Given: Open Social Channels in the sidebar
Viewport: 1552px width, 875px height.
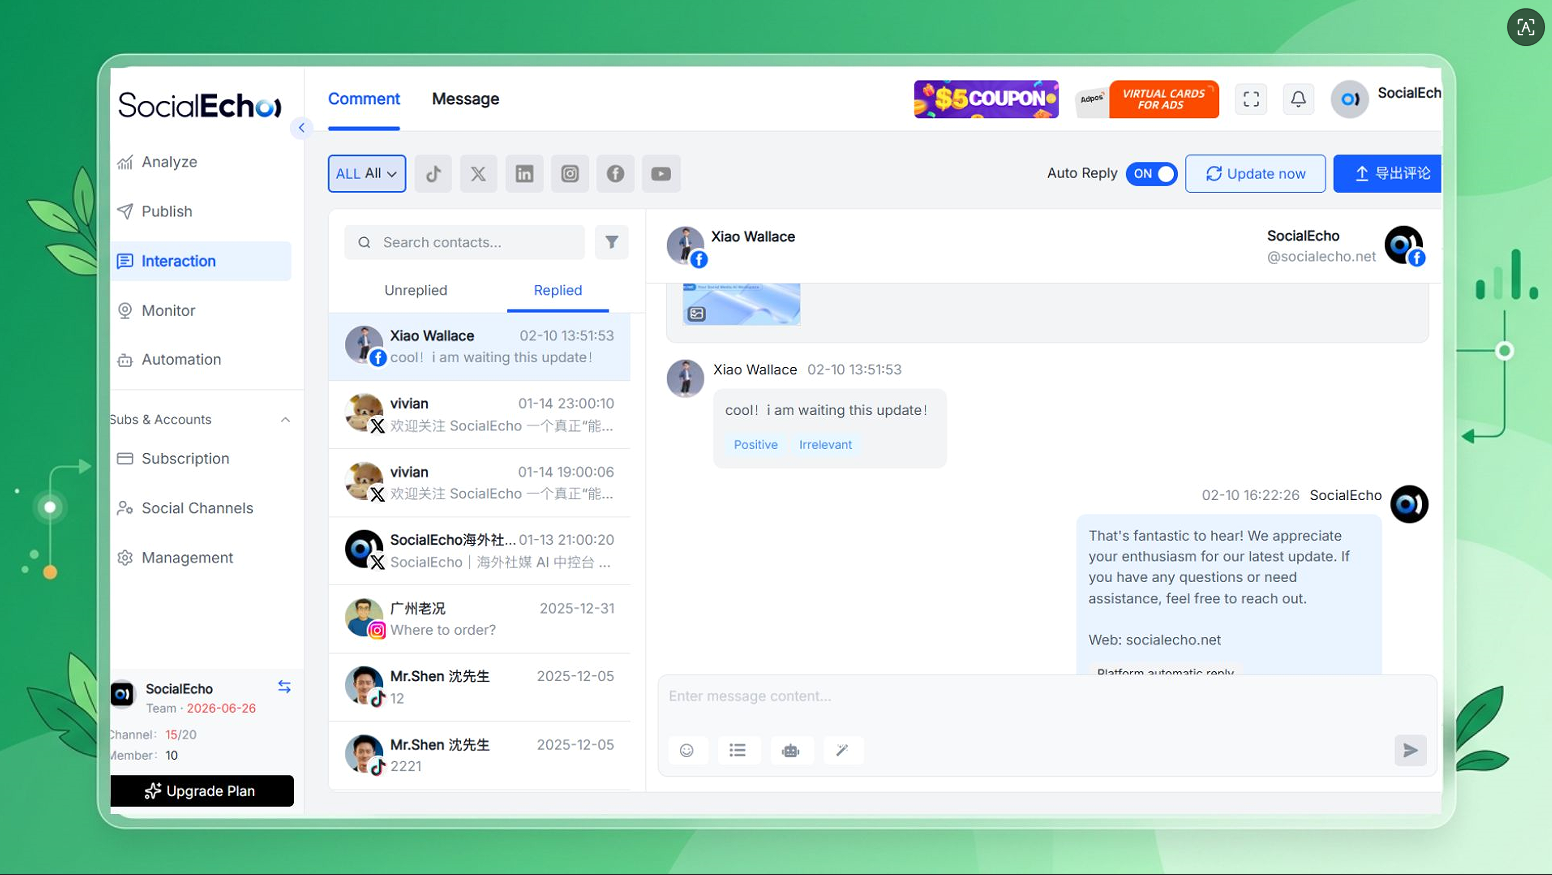Looking at the screenshot, I should pyautogui.click(x=201, y=508).
